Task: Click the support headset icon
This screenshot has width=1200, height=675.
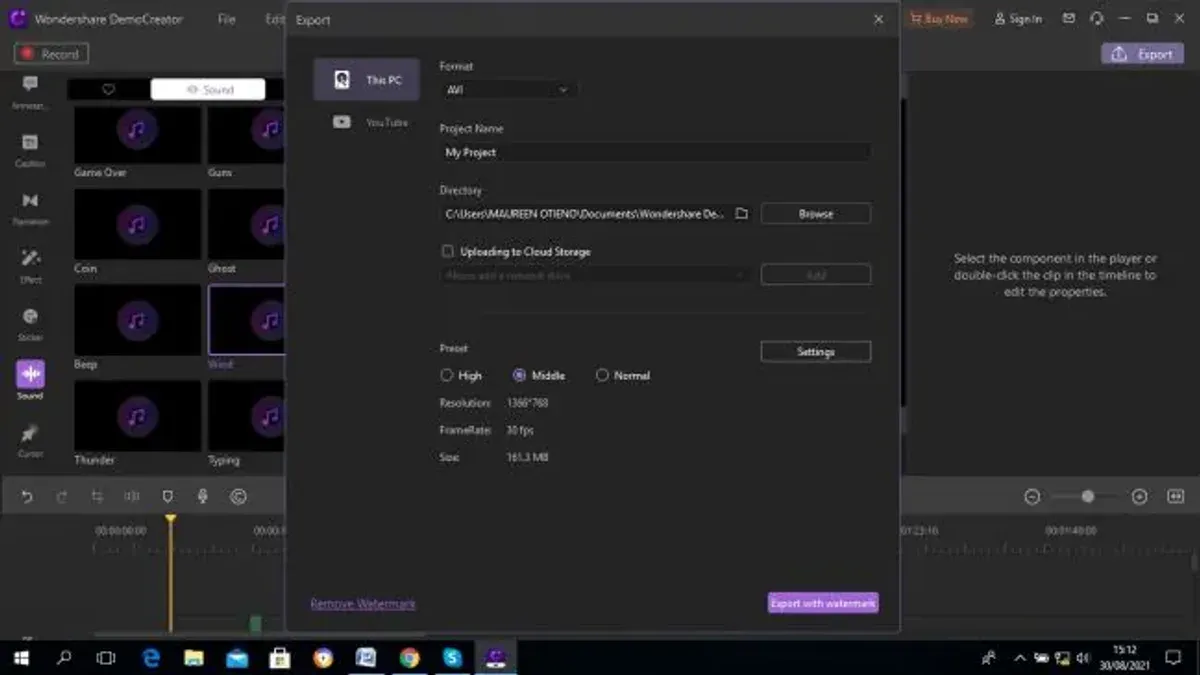Action: pyautogui.click(x=1097, y=19)
